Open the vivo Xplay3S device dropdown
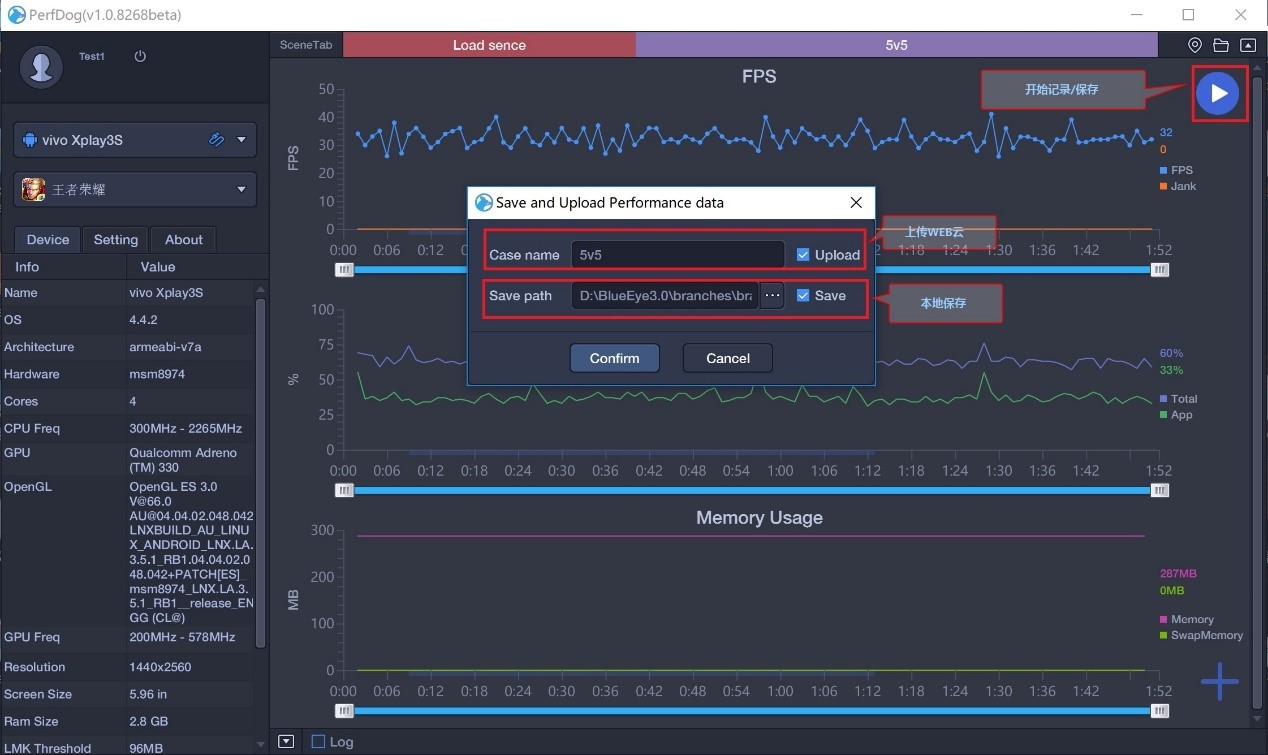 [x=241, y=139]
